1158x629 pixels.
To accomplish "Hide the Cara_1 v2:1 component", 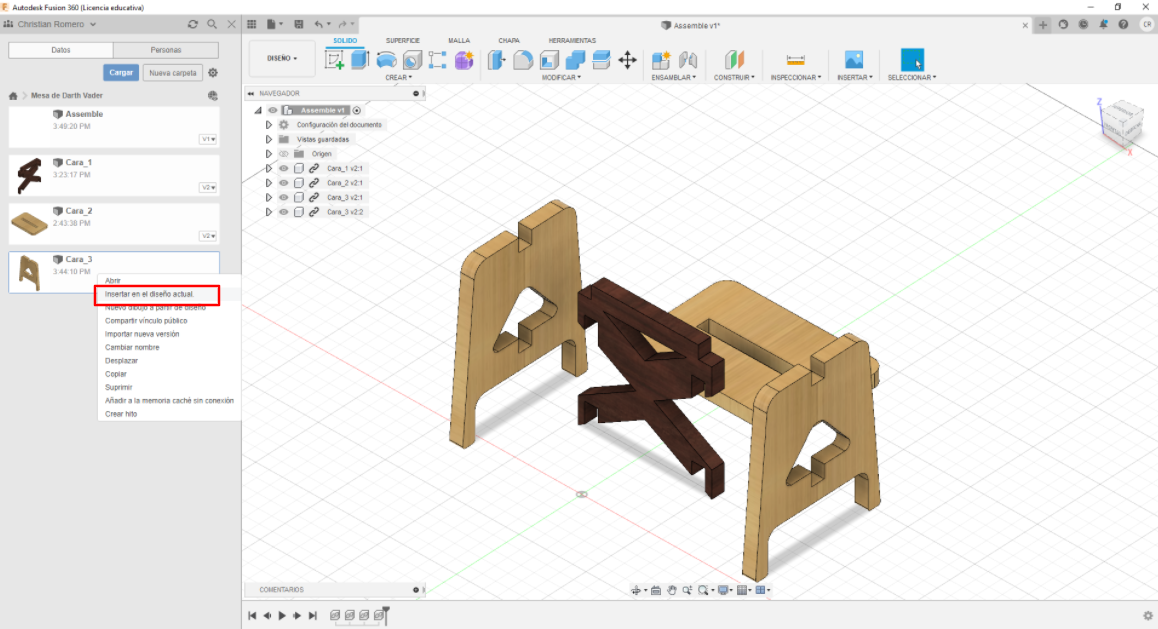I will click(x=284, y=168).
